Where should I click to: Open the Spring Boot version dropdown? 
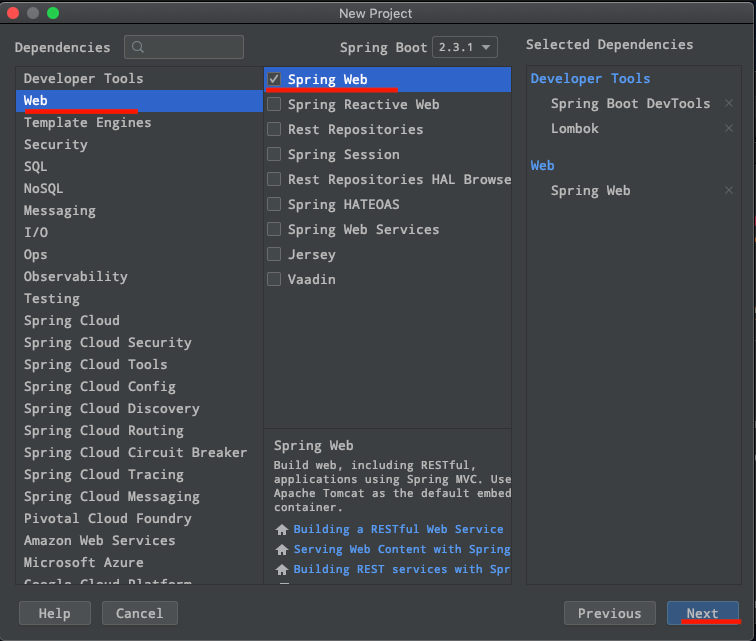[x=465, y=47]
